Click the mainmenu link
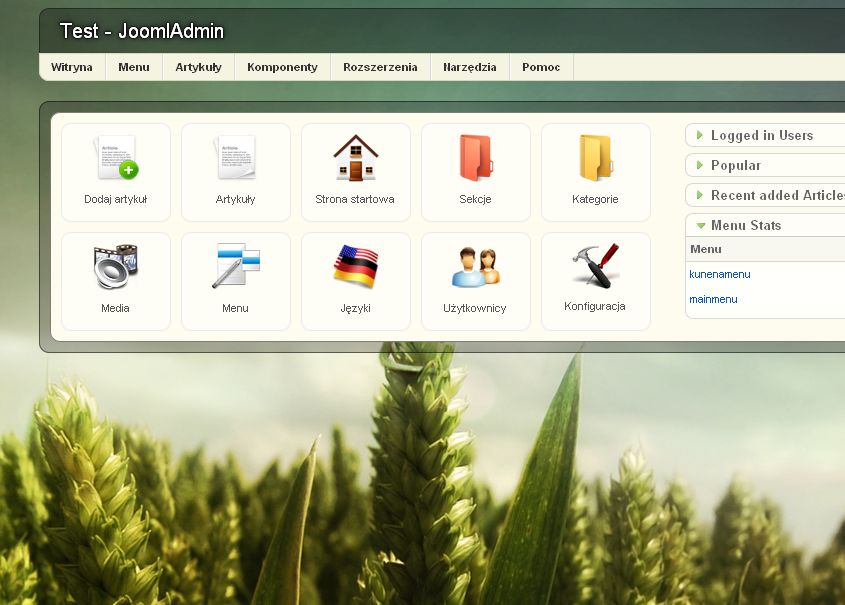The height and width of the screenshot is (605, 845). tap(713, 299)
